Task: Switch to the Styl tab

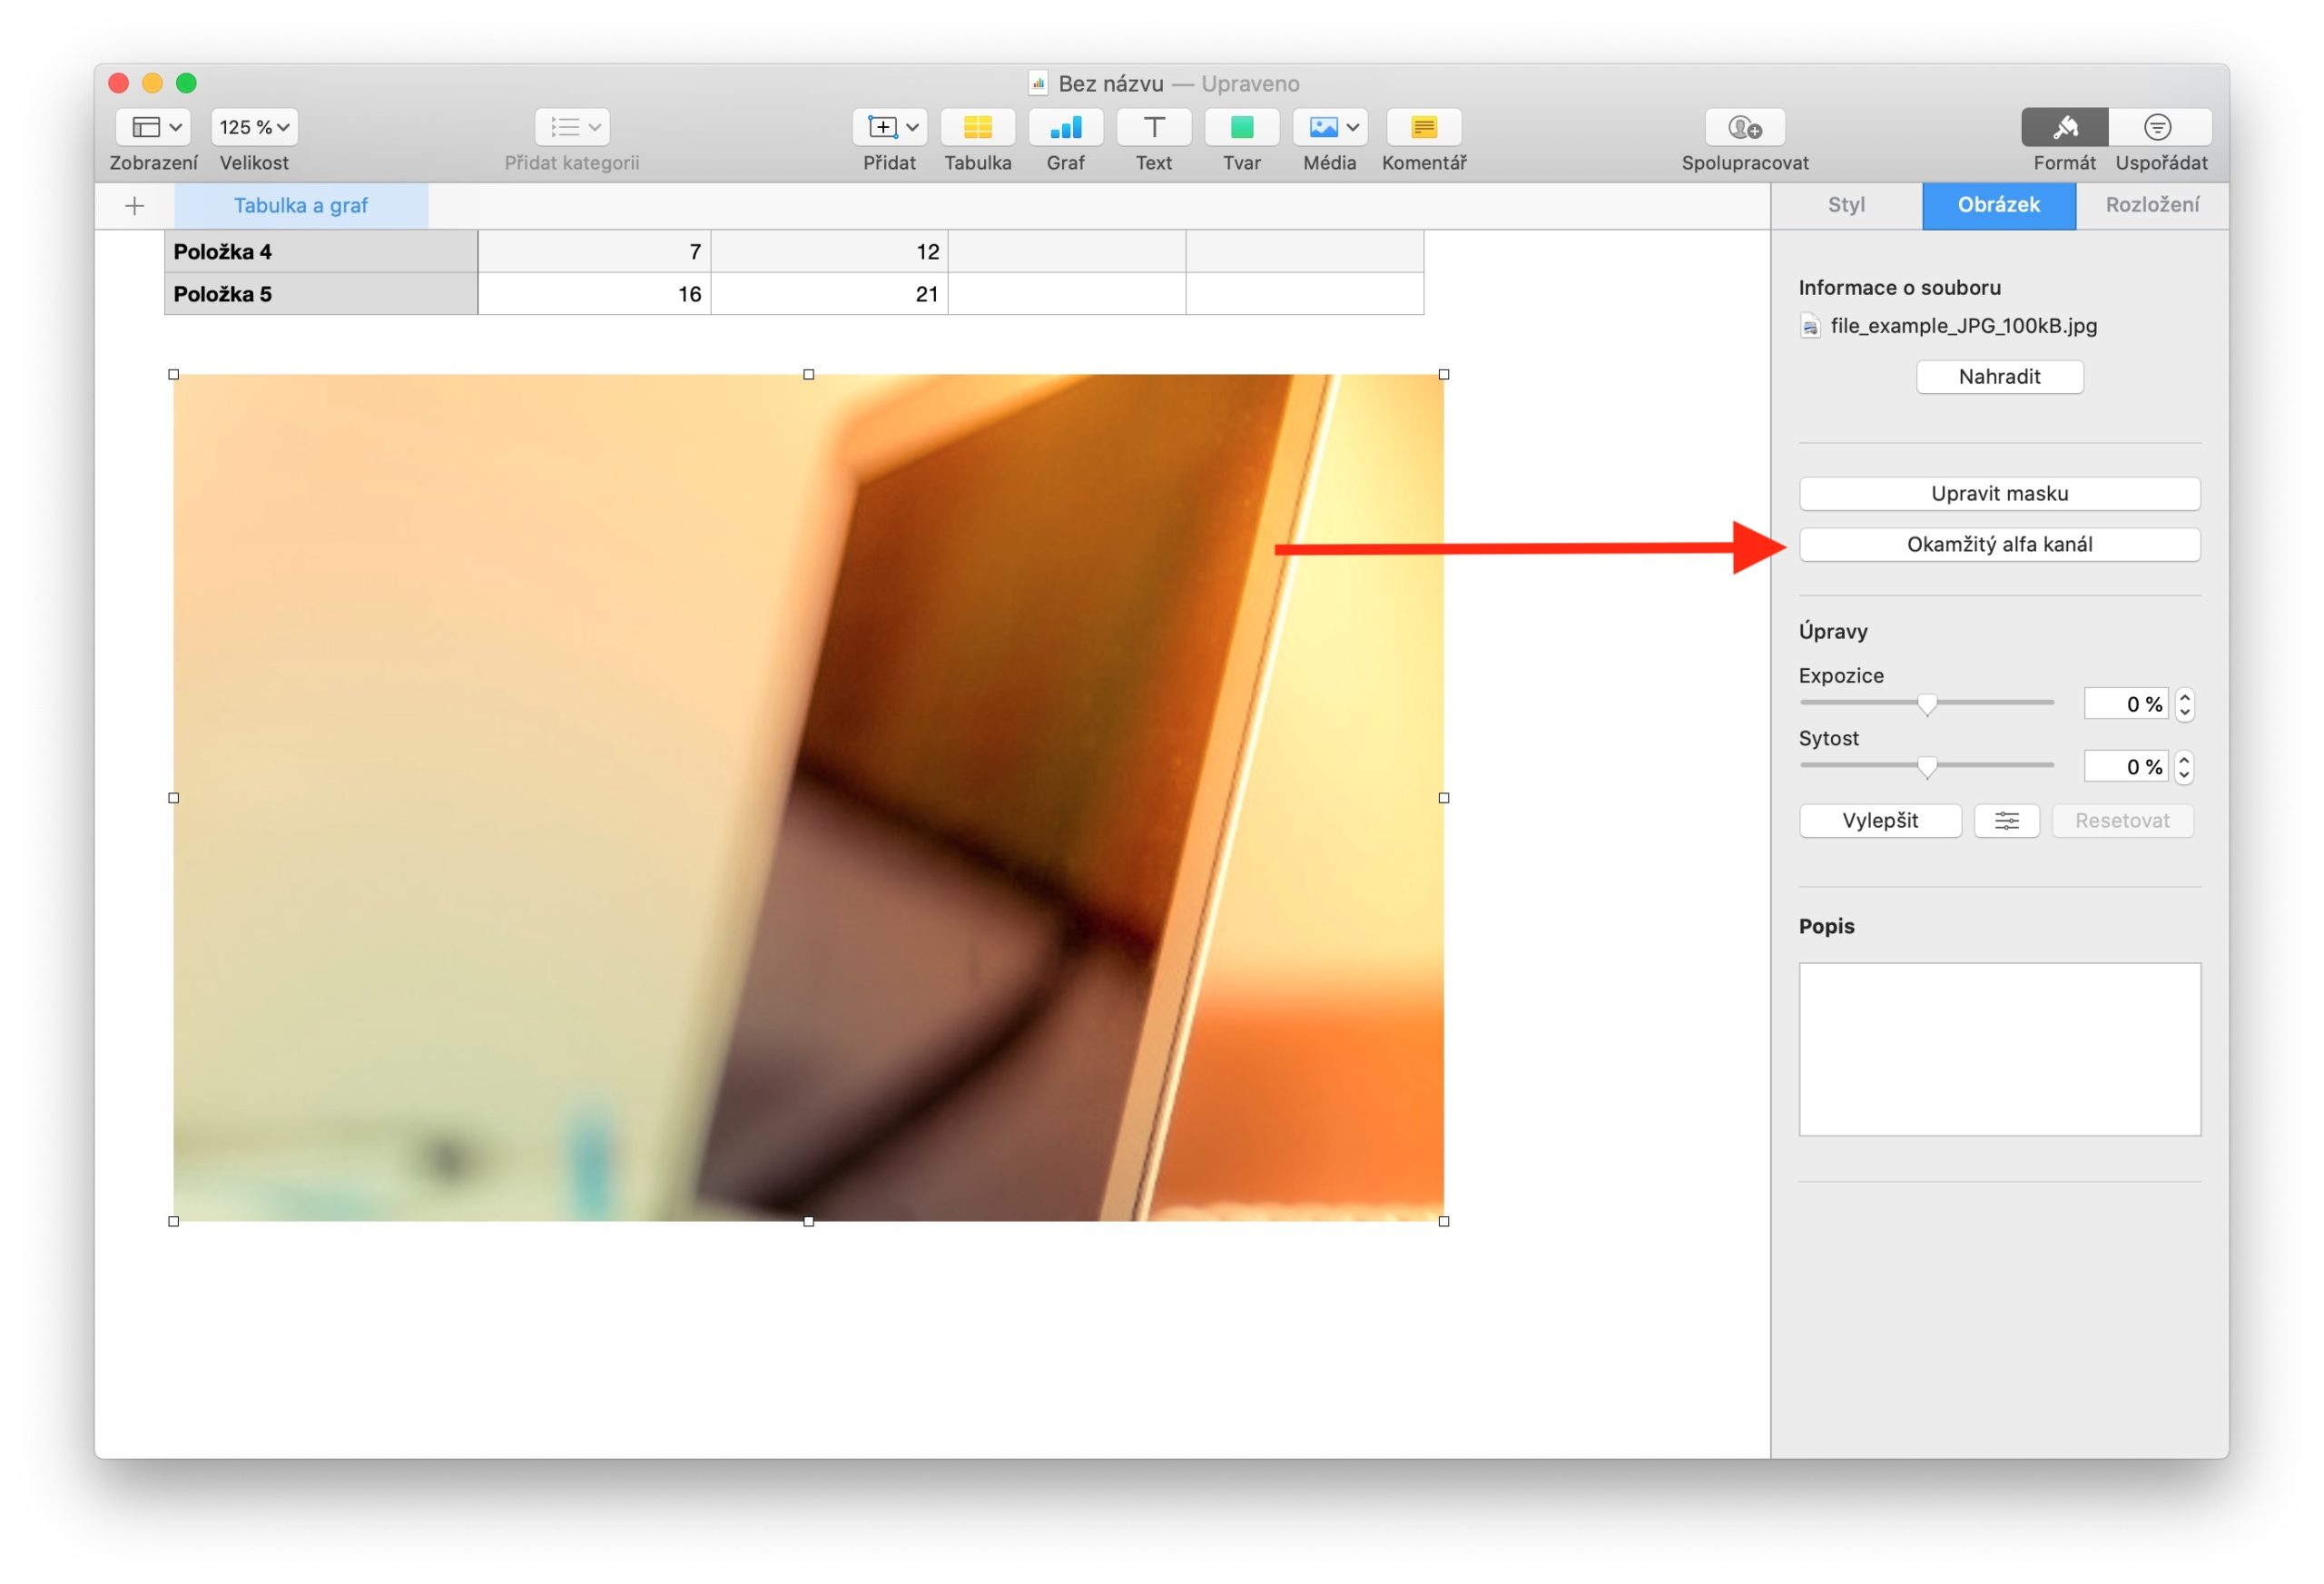Action: tap(1846, 205)
